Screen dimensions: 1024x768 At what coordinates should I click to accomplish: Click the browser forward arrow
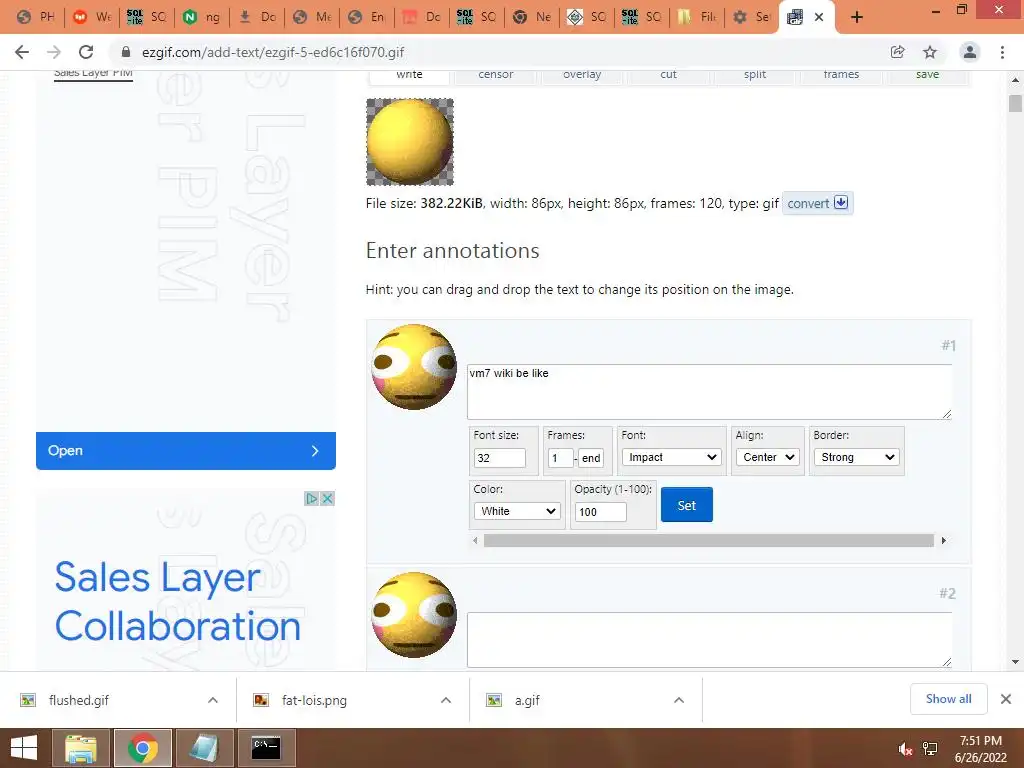pos(54,52)
